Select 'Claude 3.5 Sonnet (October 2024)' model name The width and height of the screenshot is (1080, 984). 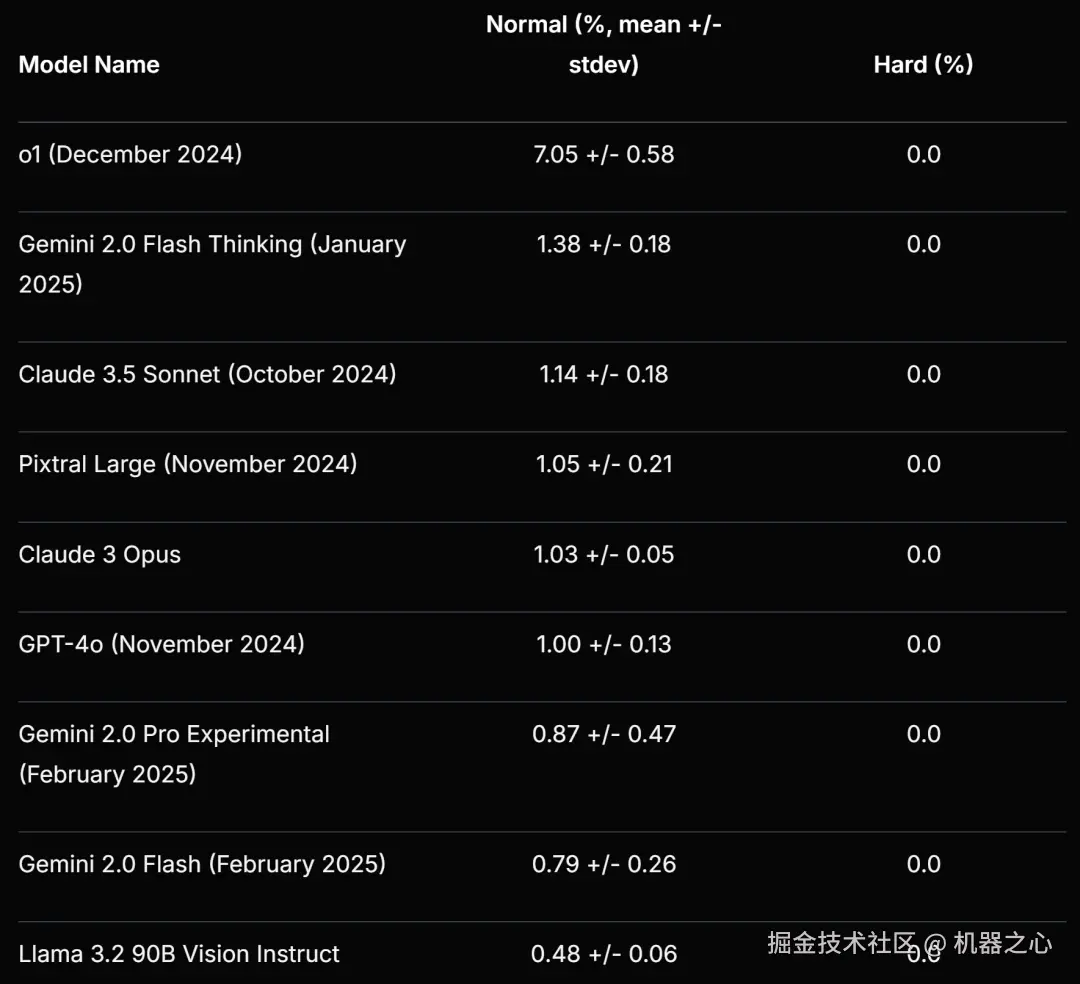click(207, 374)
